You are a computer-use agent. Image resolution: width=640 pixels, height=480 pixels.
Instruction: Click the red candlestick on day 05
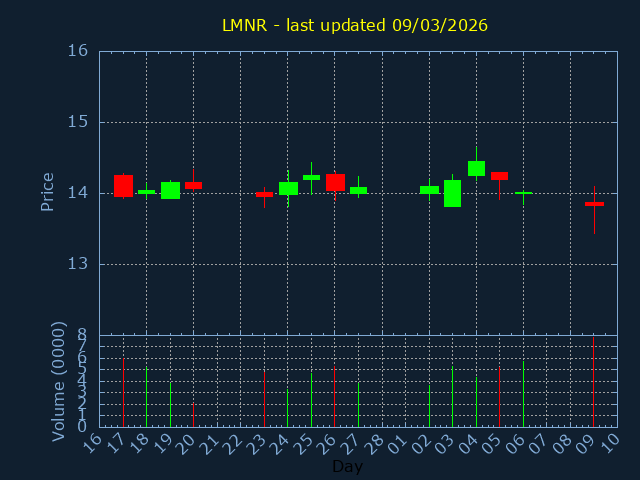tap(499, 176)
